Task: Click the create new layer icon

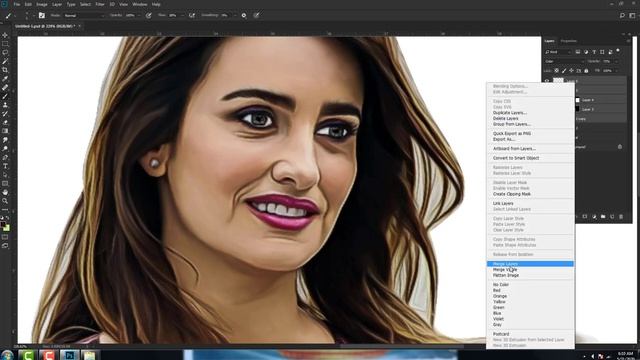Action: [x=612, y=217]
